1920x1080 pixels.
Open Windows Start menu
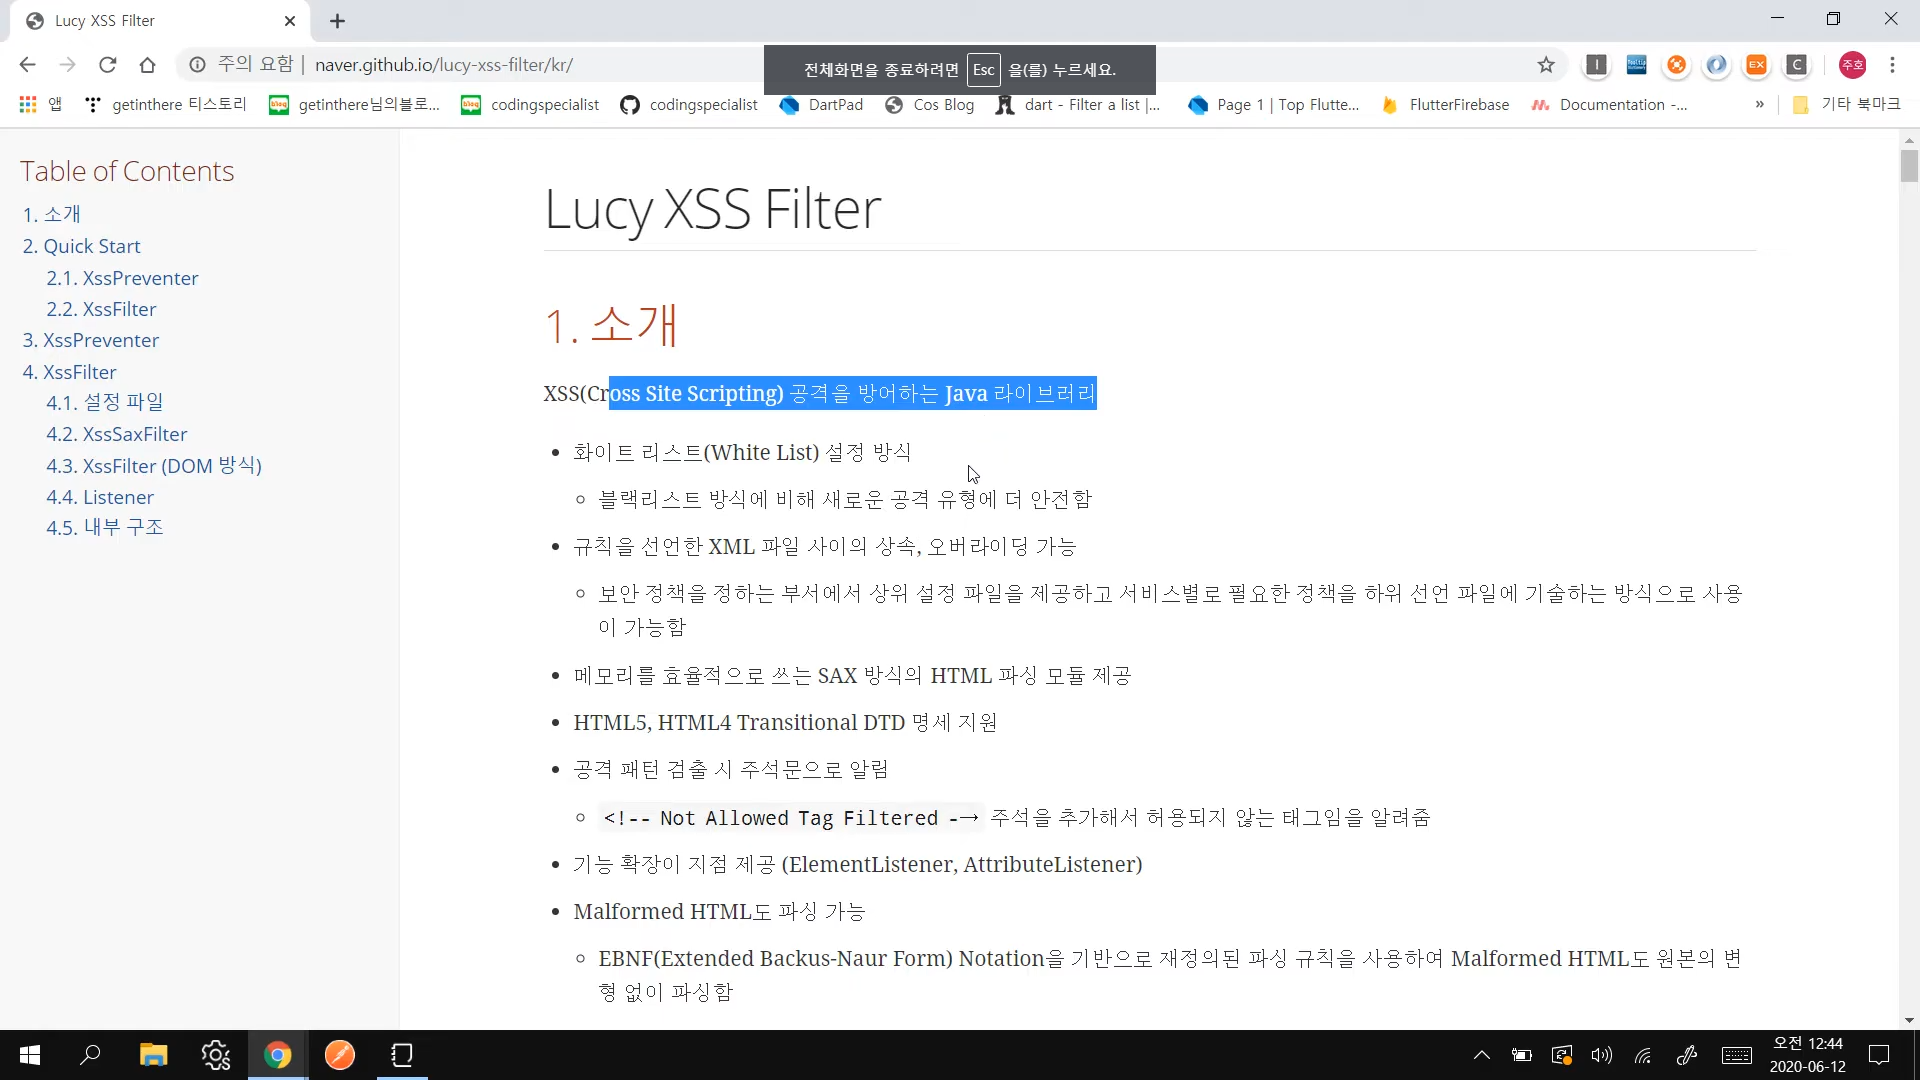coord(30,1055)
